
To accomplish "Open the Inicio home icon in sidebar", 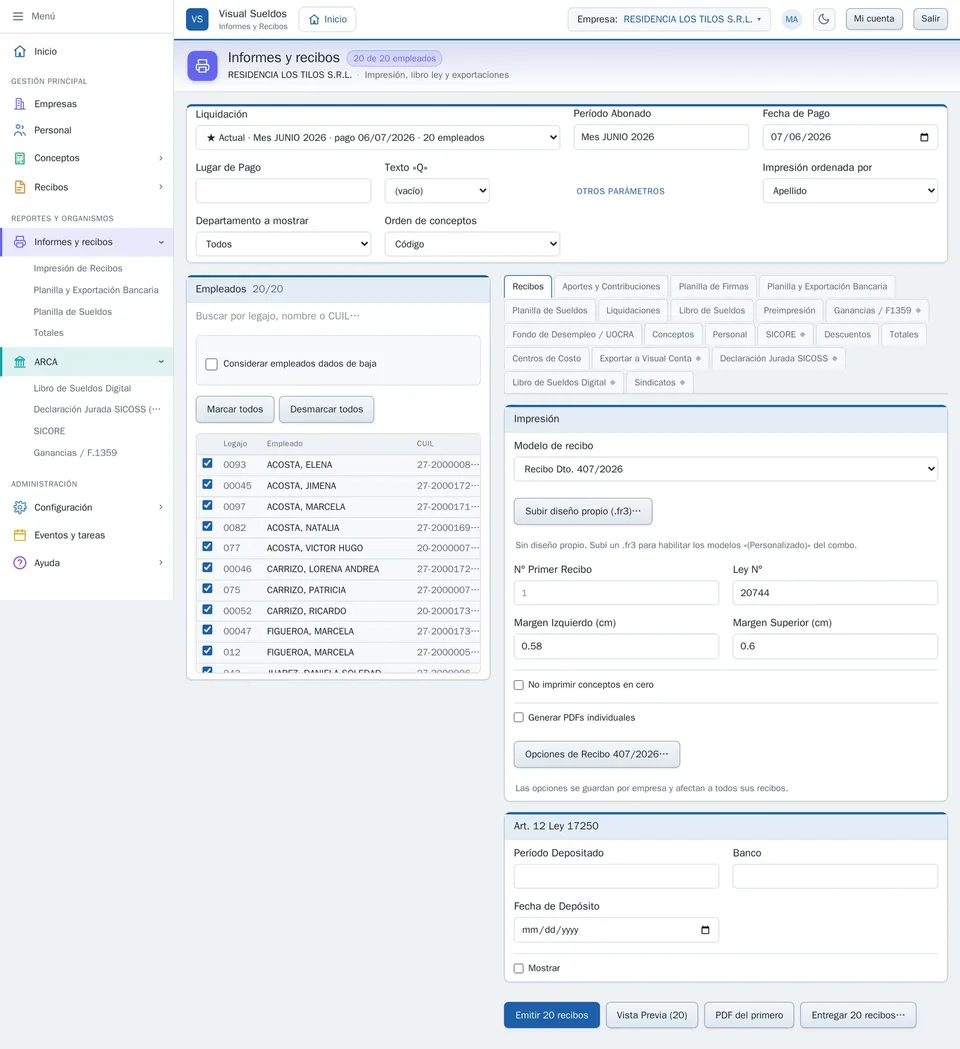I will (20, 52).
